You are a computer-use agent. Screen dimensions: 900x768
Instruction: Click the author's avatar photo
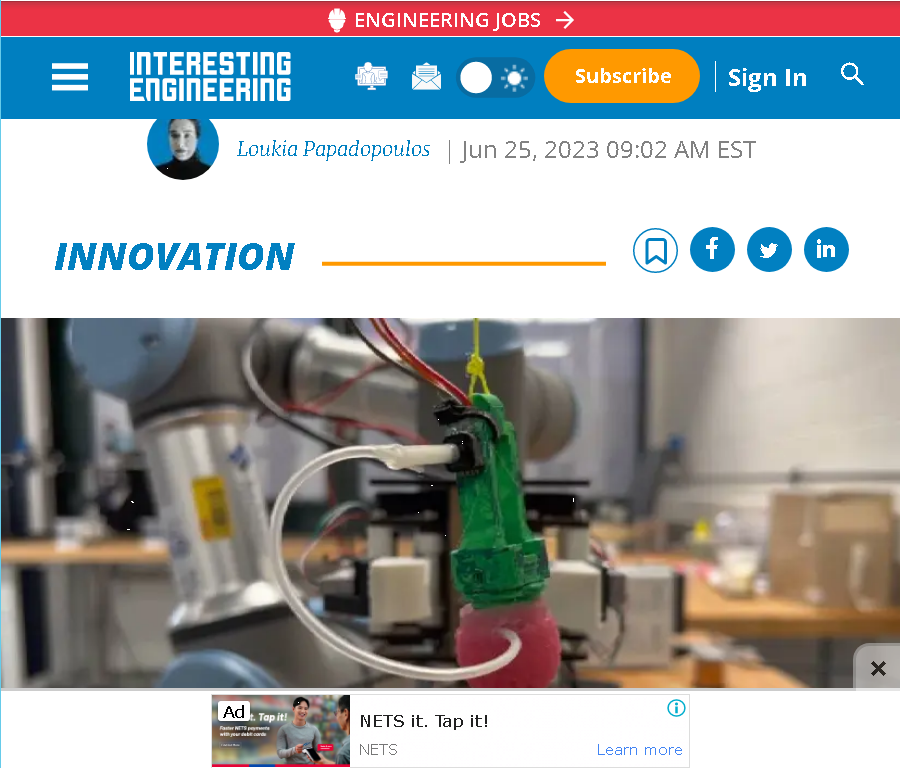(x=183, y=148)
